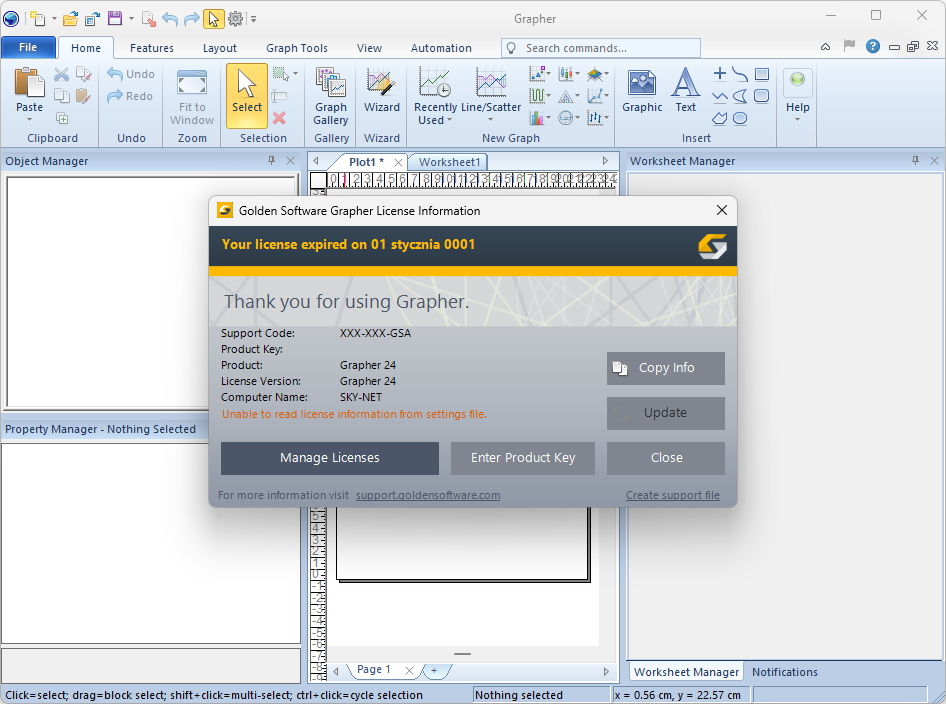946x704 pixels.
Task: Open the support.goldensoftware.com link
Action: coord(428,495)
